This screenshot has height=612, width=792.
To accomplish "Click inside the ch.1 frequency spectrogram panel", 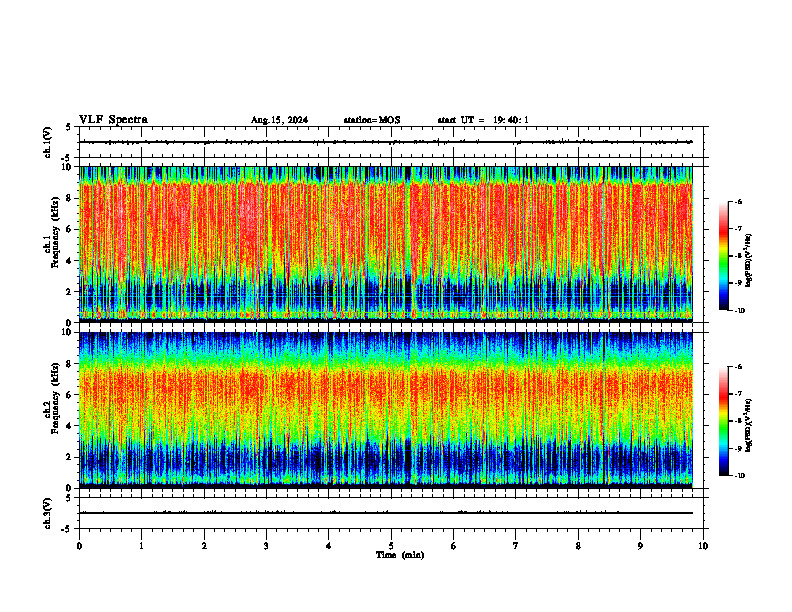I will [386, 244].
